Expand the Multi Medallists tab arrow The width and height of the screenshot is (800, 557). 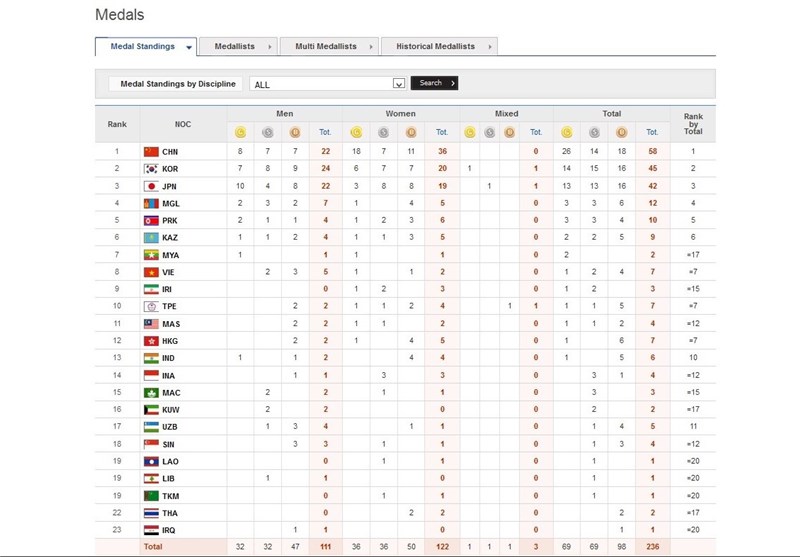(x=371, y=46)
